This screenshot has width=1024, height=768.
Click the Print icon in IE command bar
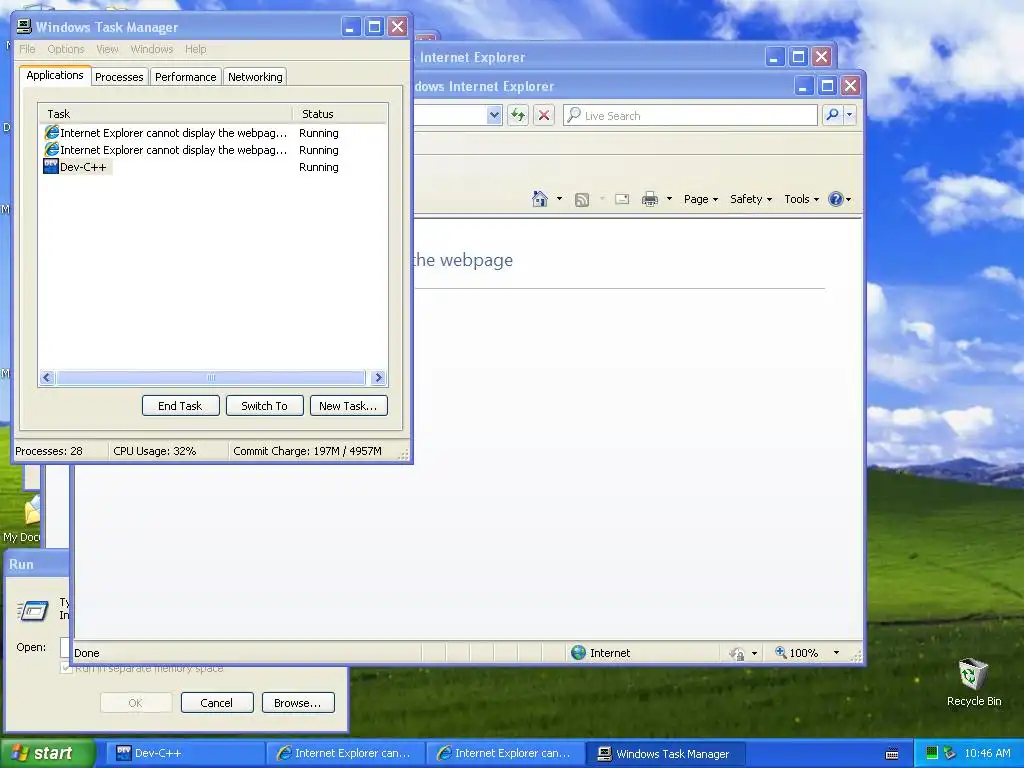click(x=650, y=199)
